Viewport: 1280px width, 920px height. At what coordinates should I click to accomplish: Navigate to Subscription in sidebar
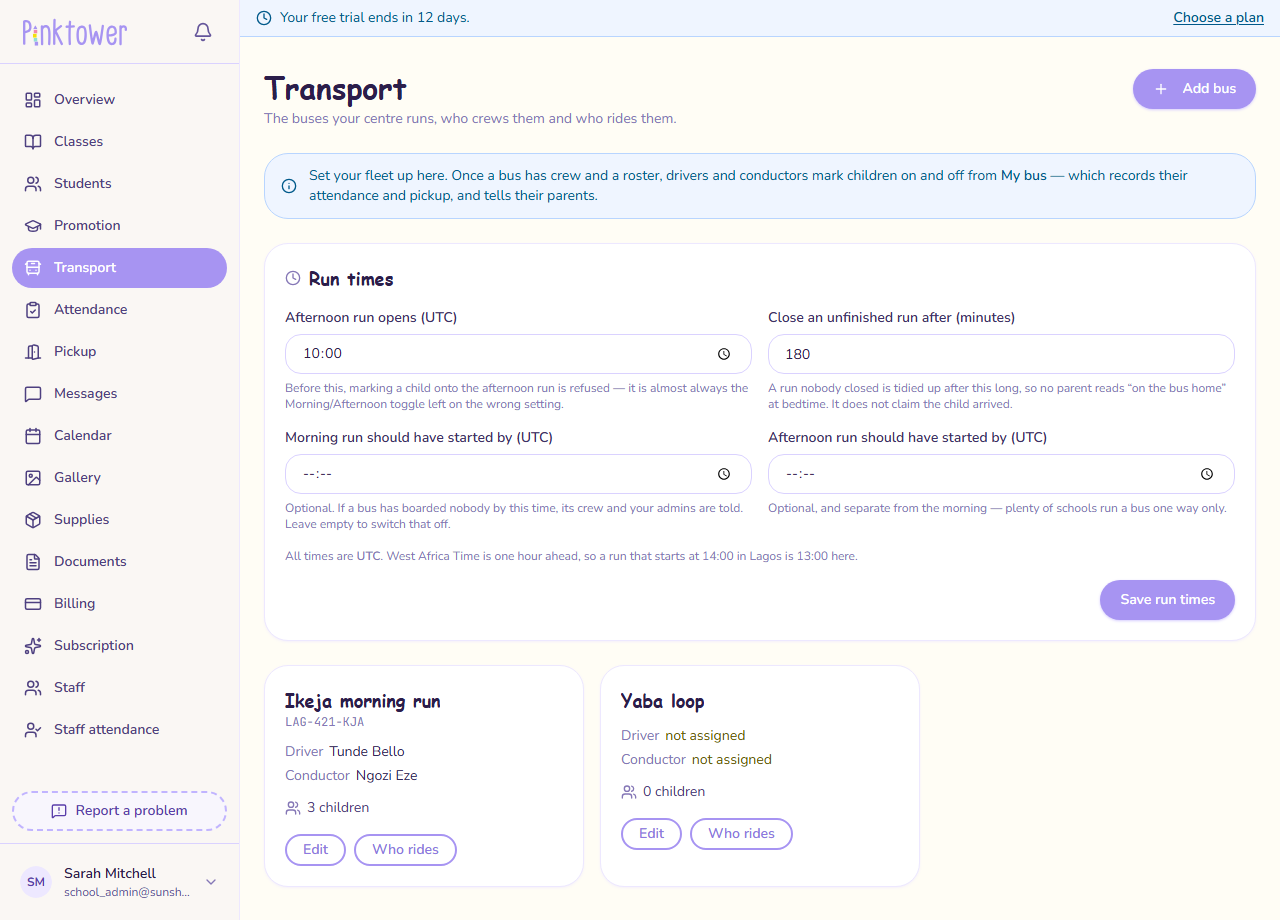click(x=119, y=646)
